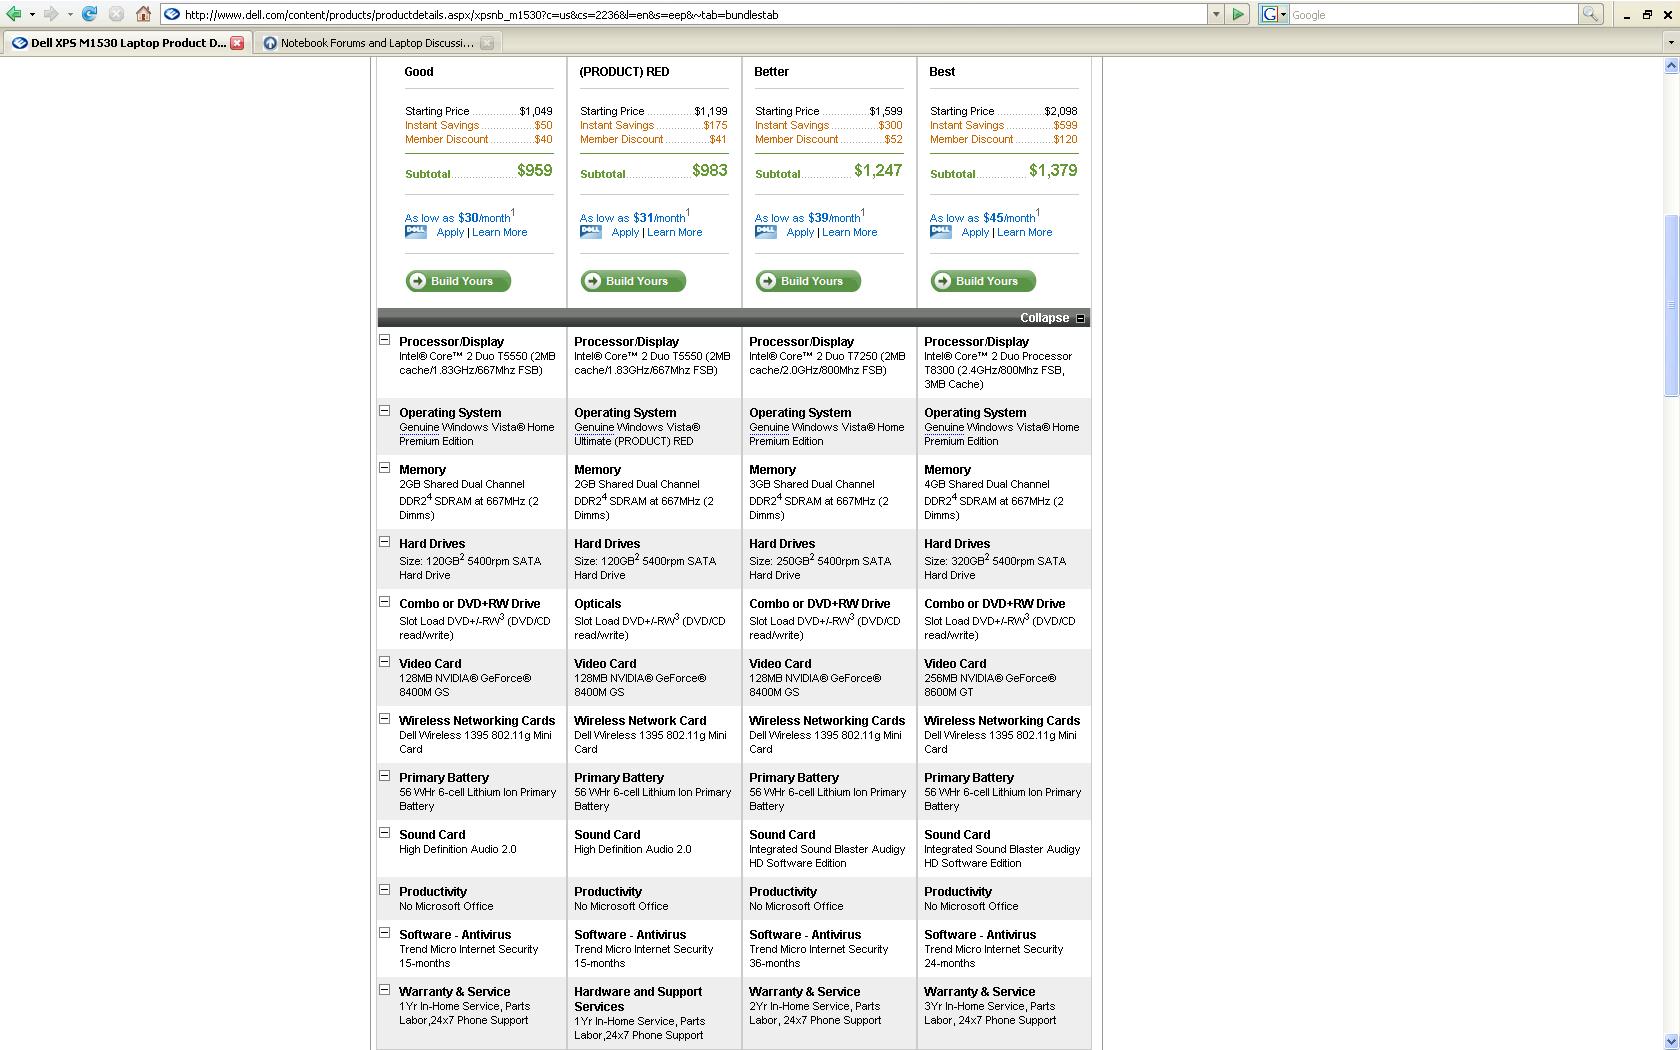
Task: Collapse the Sound Card row
Action: (x=384, y=833)
